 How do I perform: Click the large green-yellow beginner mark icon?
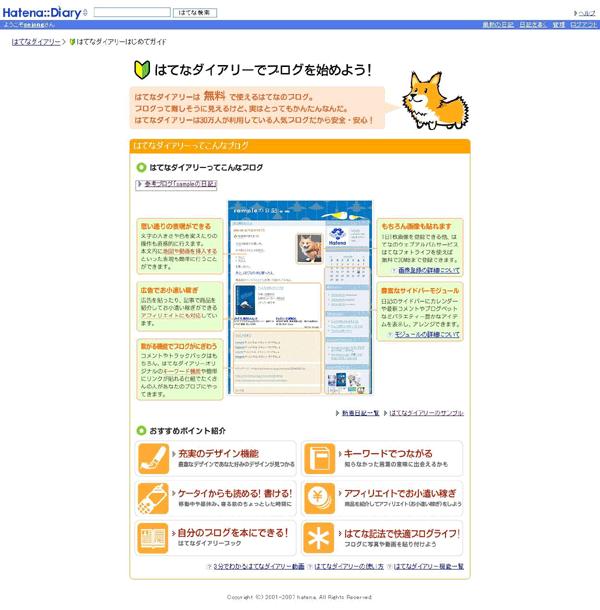point(142,70)
